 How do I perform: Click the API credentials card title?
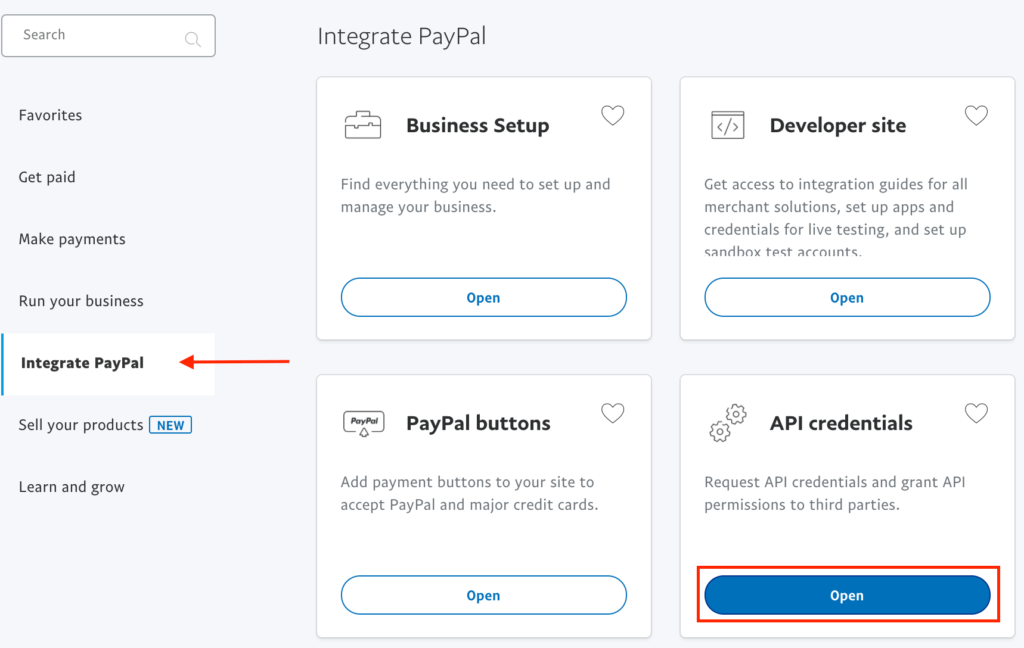tap(841, 423)
